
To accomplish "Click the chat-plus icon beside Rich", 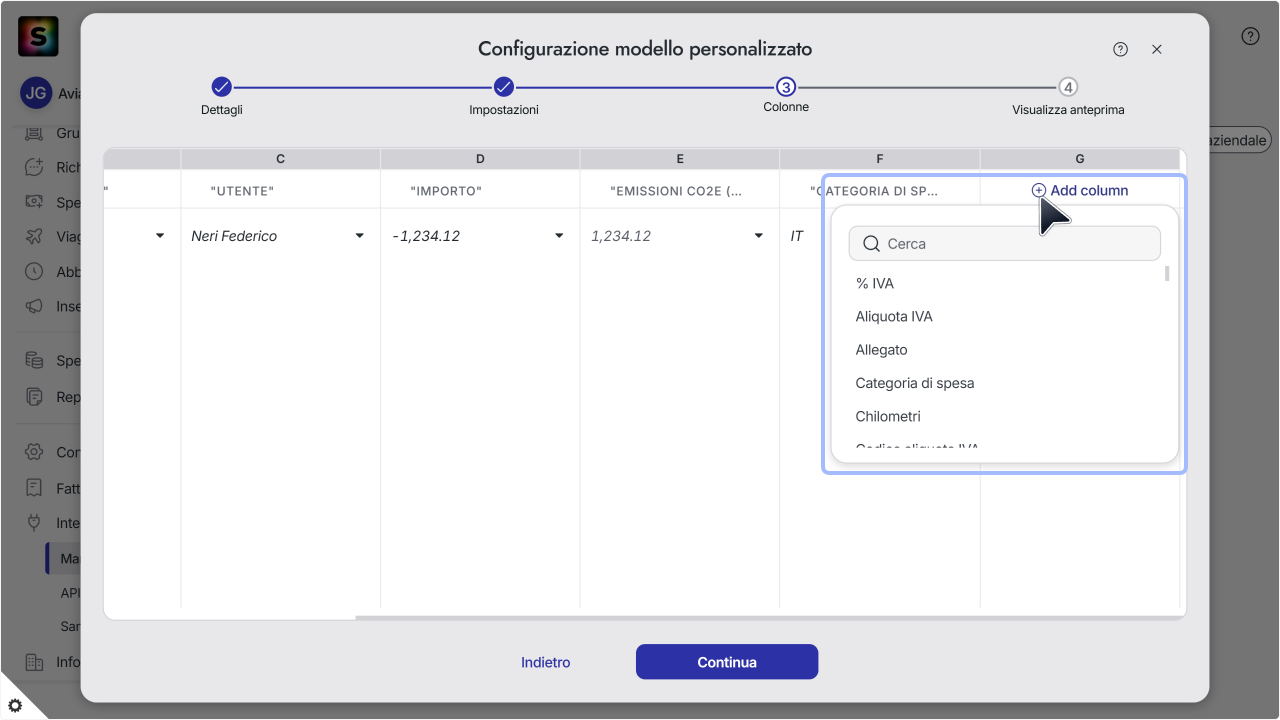I will (x=34, y=167).
